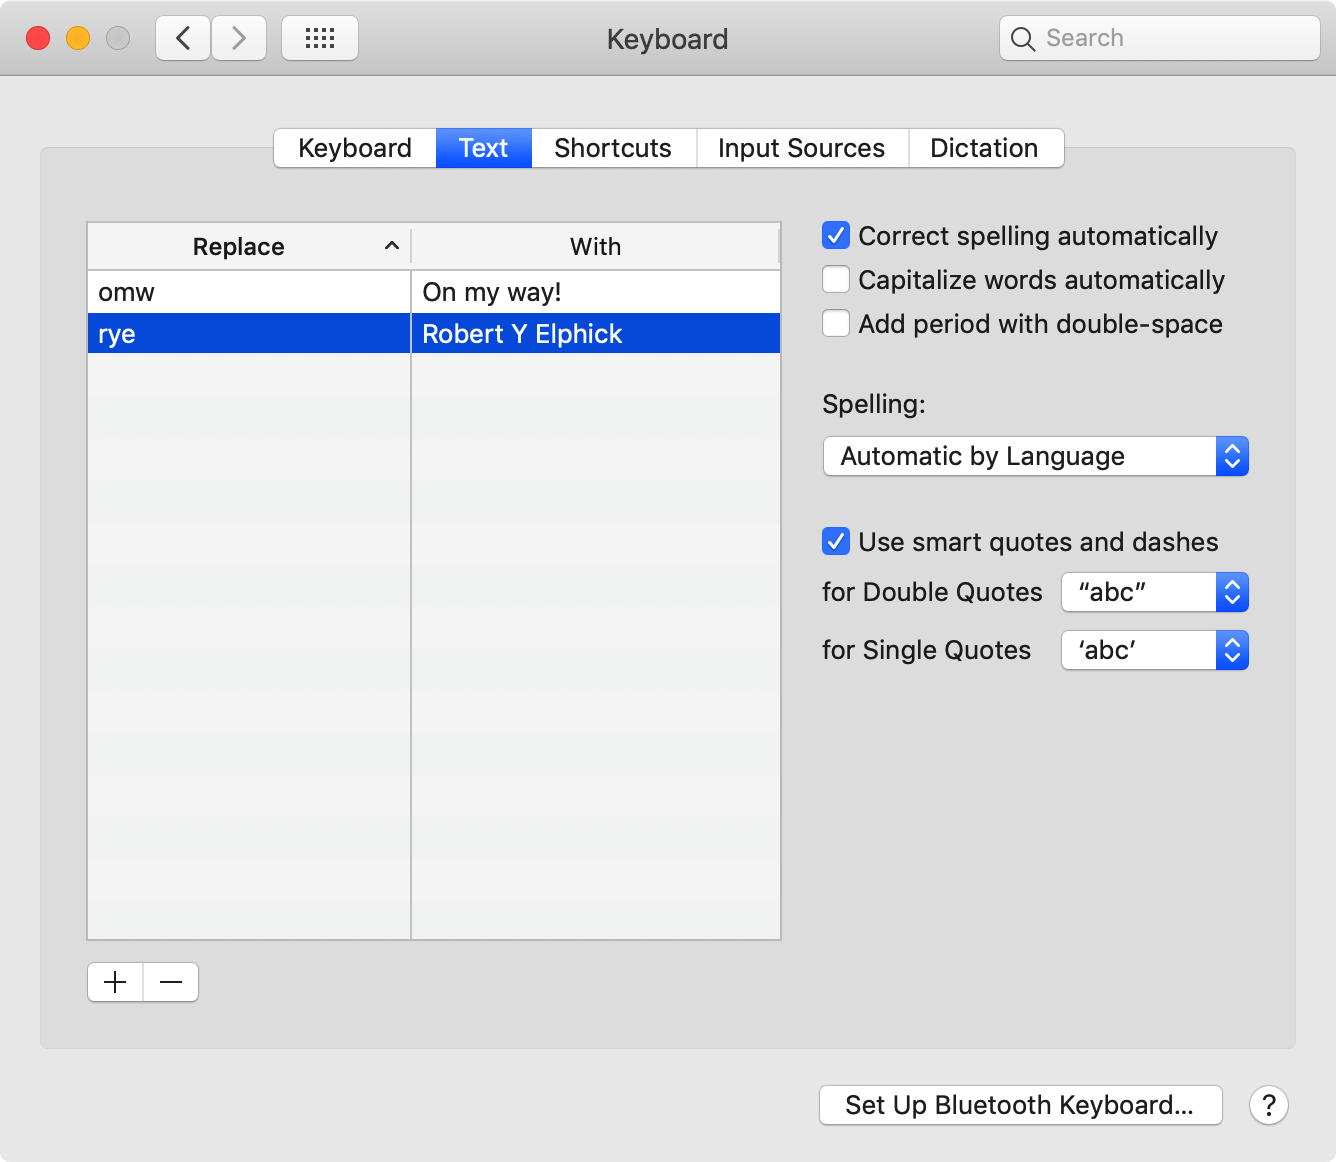The image size is (1336, 1162).
Task: Click the back navigation arrow
Action: pos(183,39)
